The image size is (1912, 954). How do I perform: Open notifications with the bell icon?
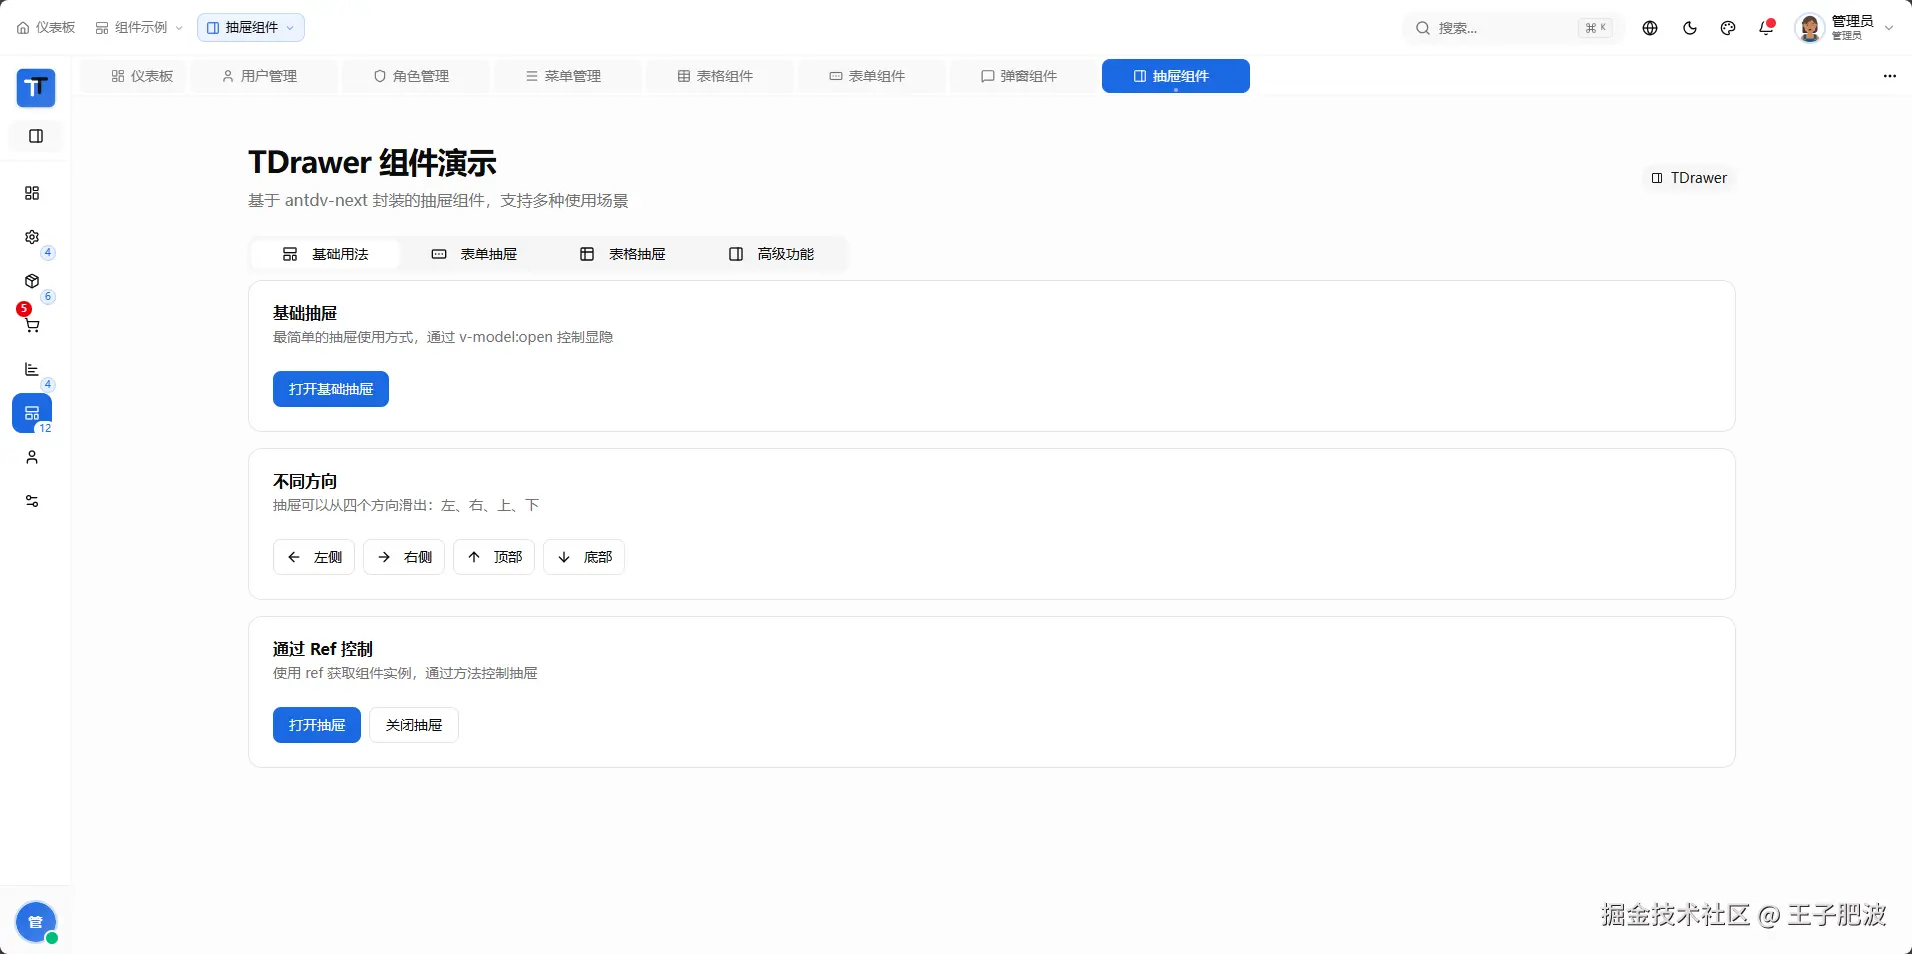pos(1766,28)
